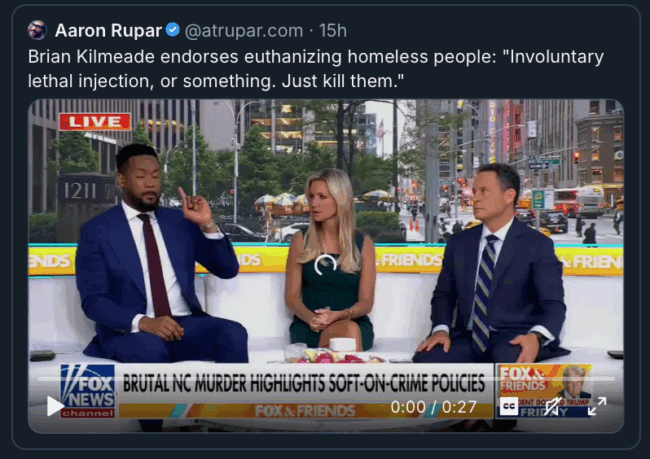Click the red LIVE badge in the video

[x=95, y=122]
